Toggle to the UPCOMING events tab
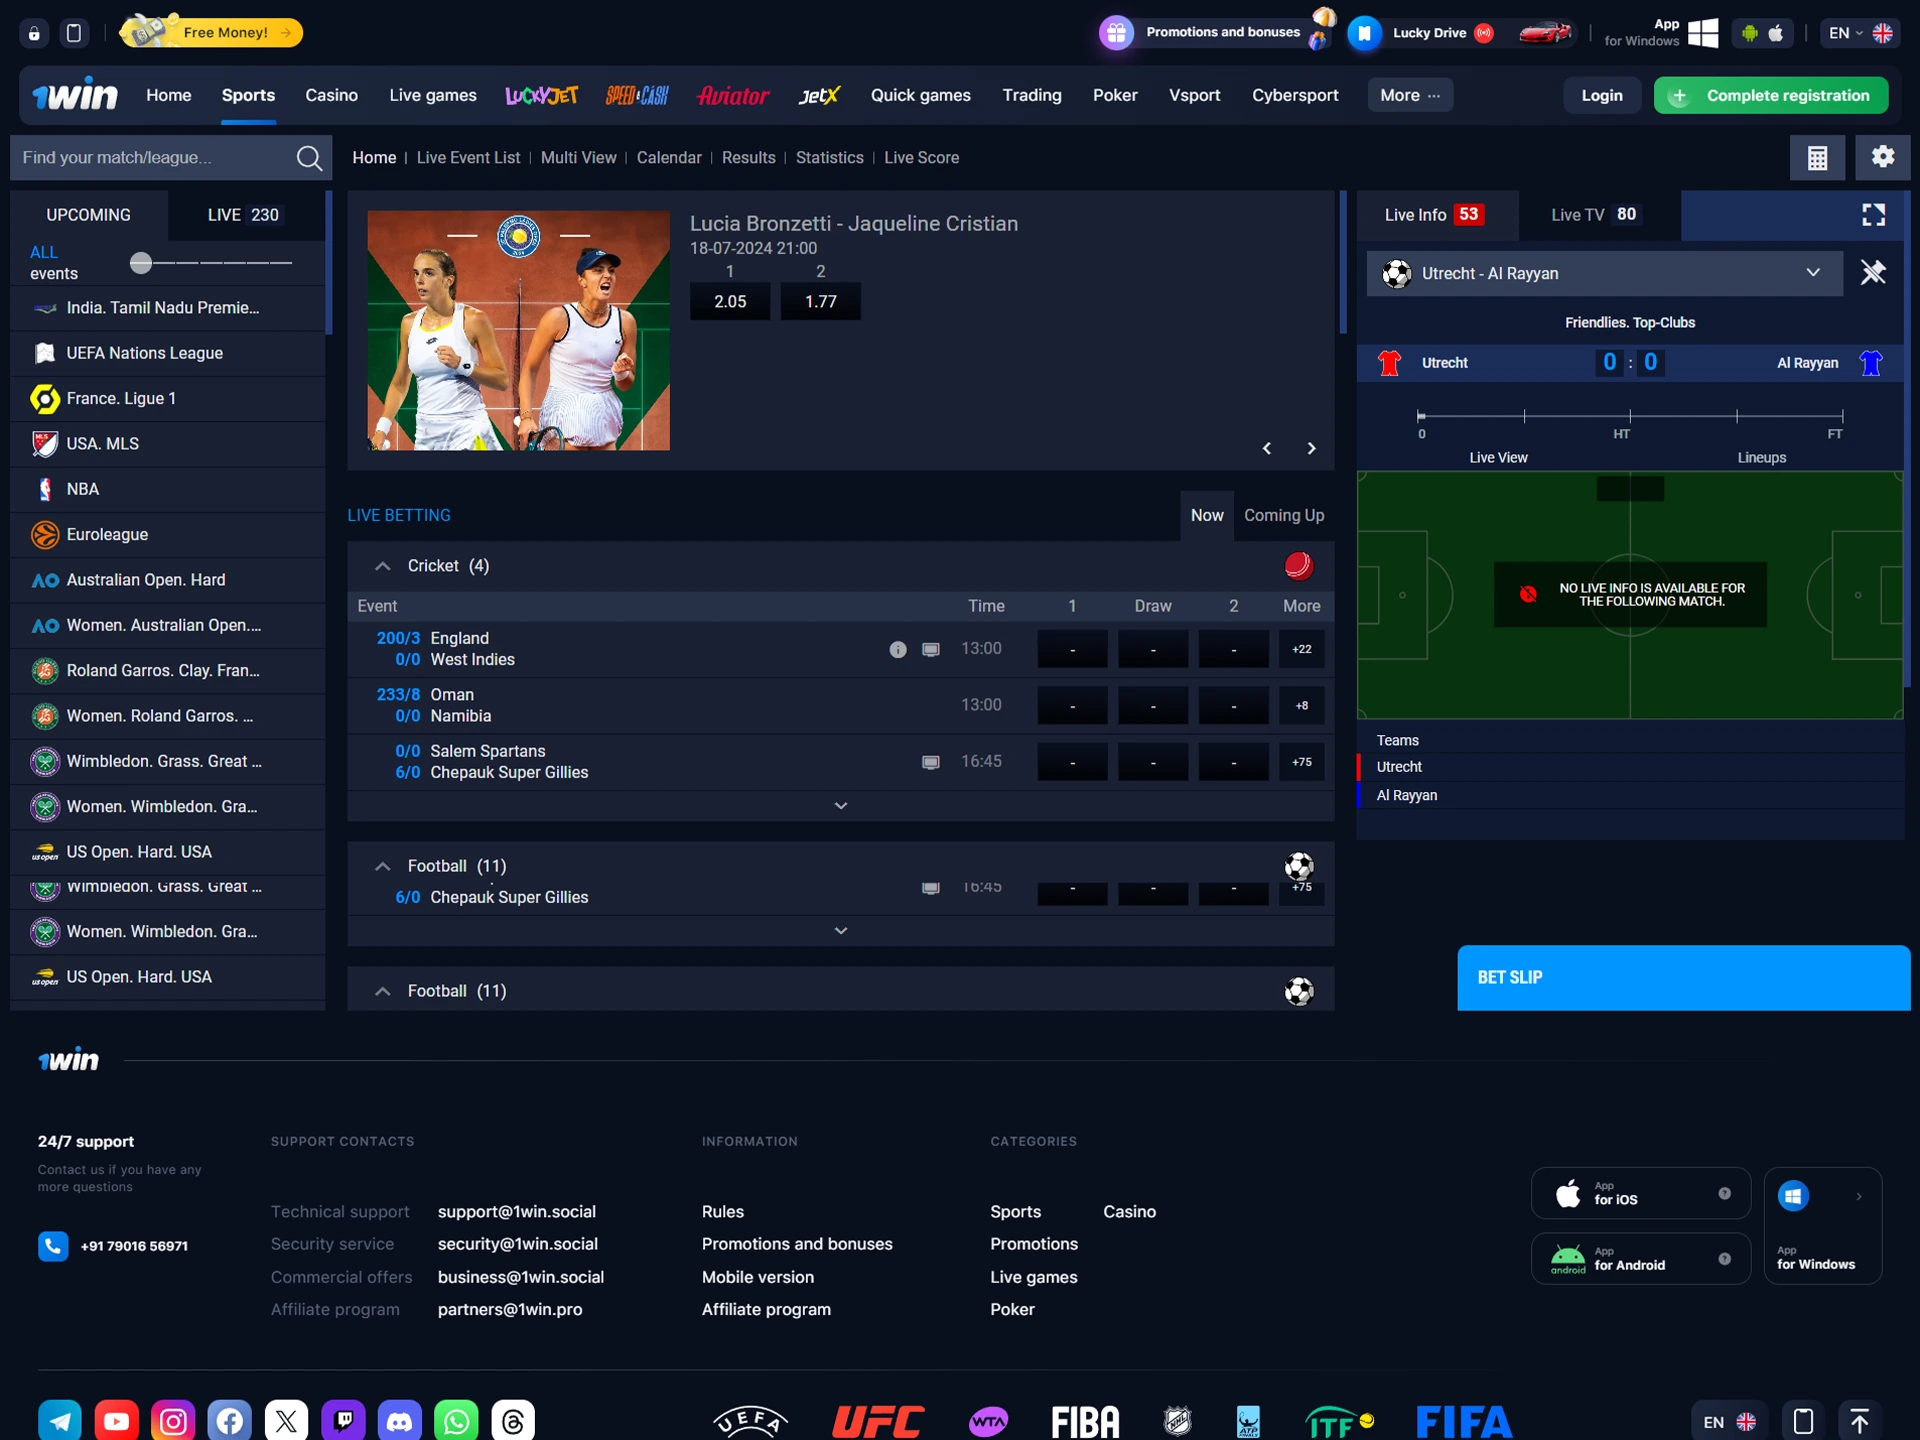The image size is (1920, 1440). pos(88,214)
